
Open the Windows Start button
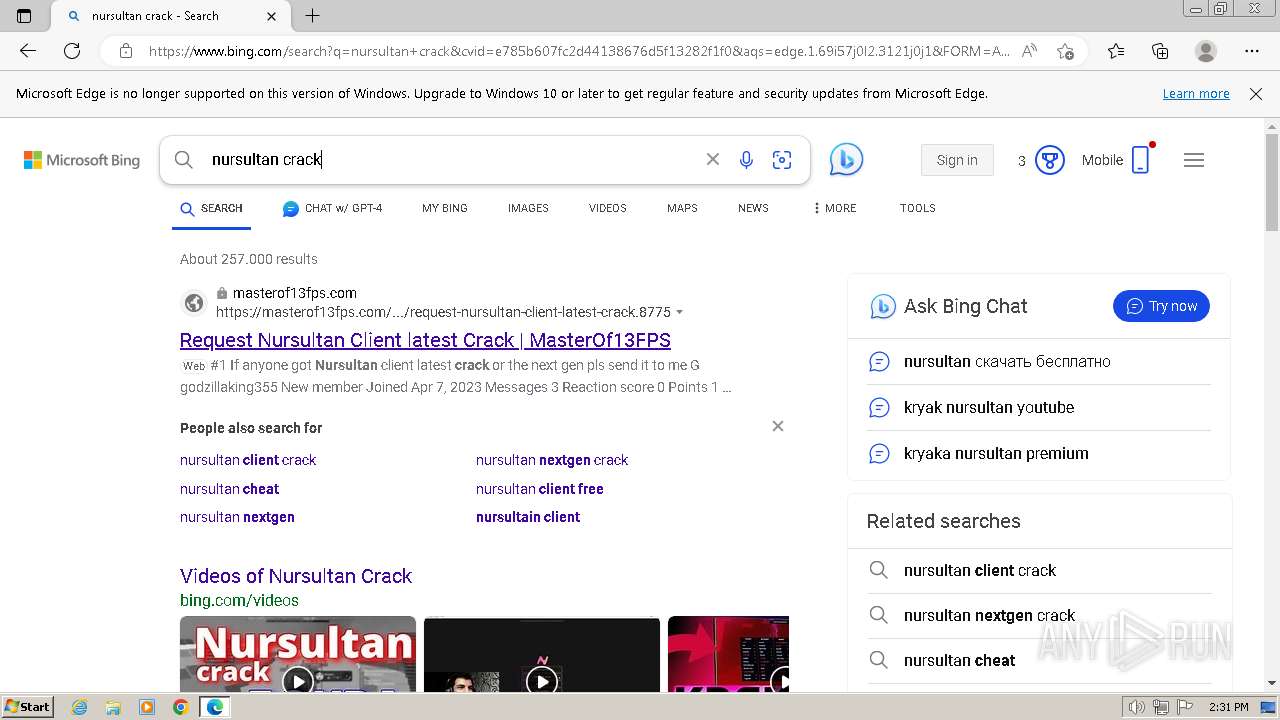(x=27, y=707)
